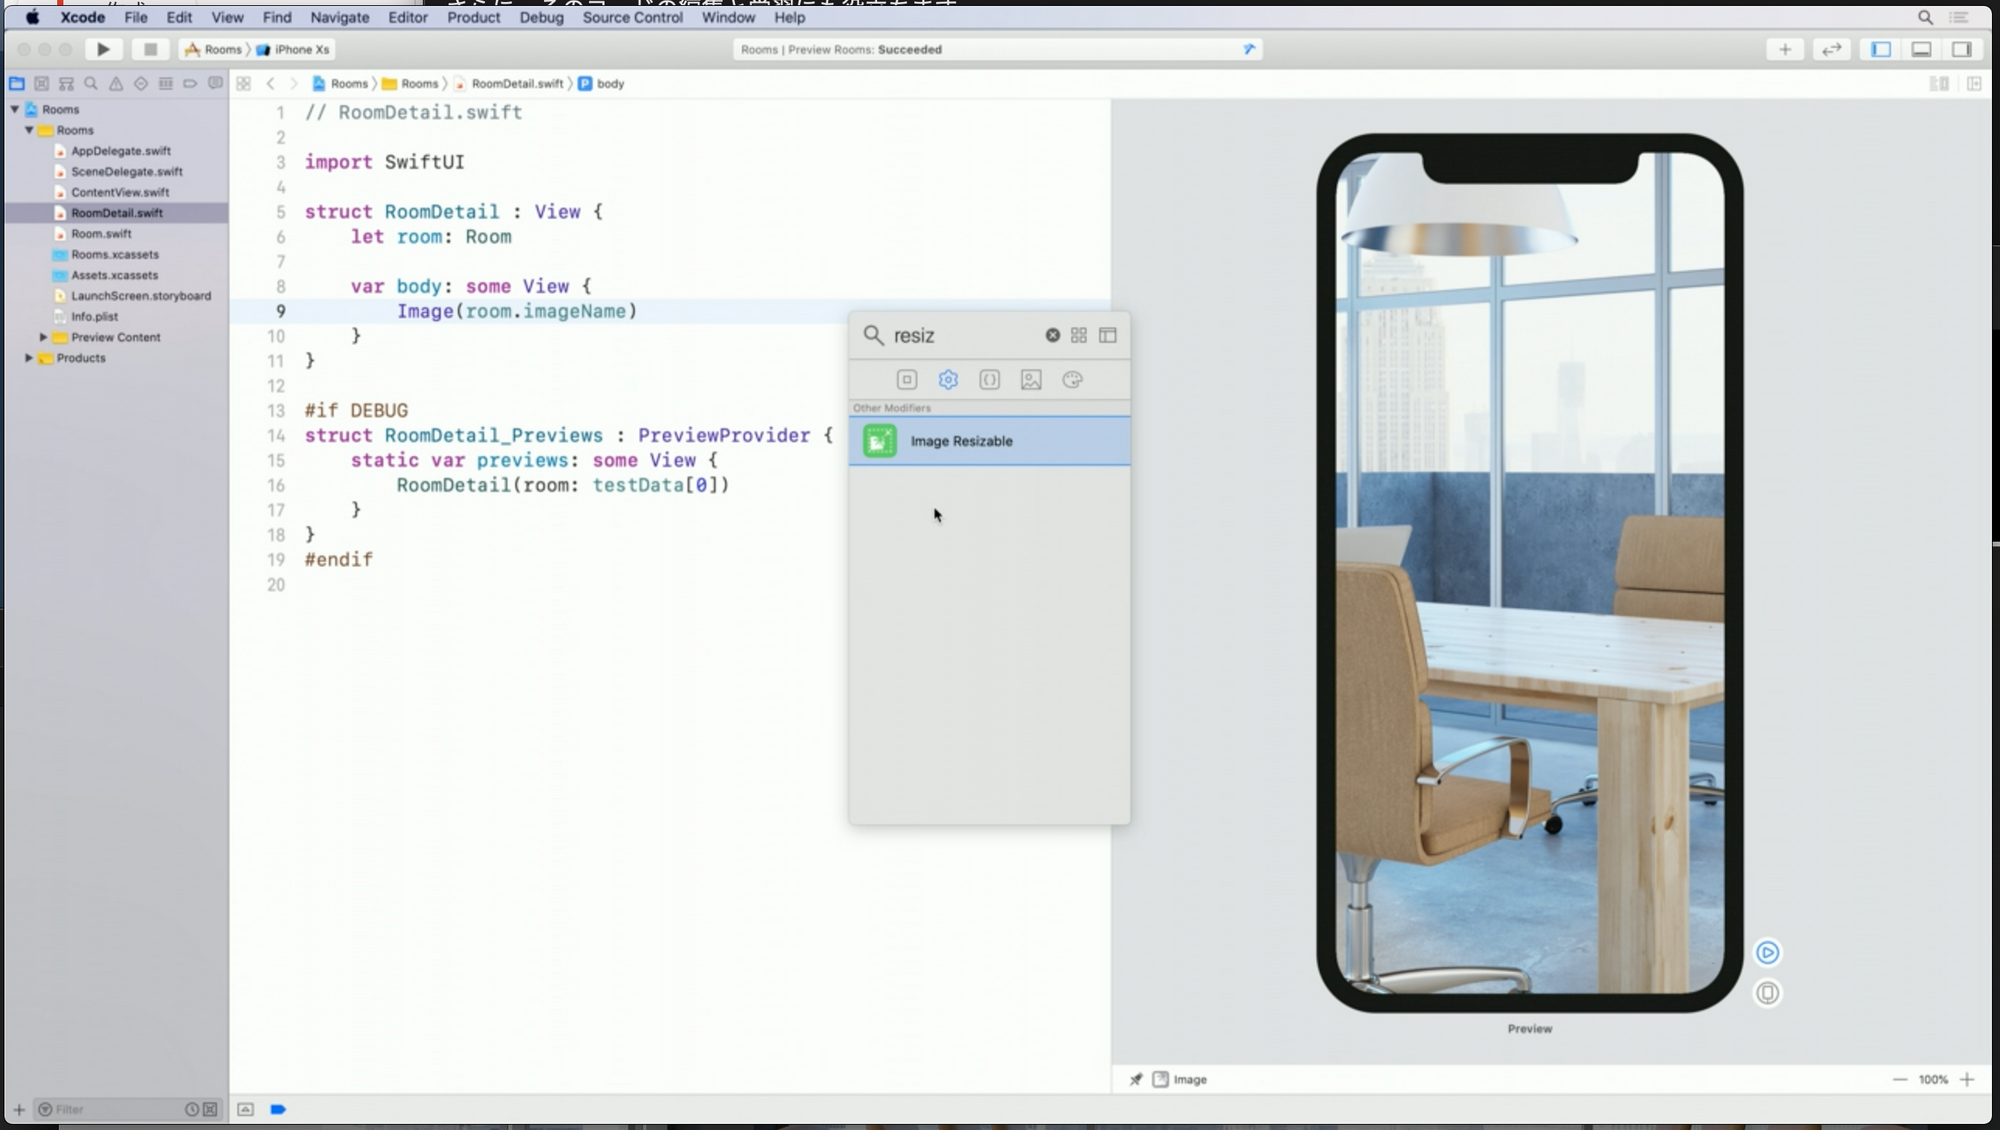
Task: Open the Source Control menu
Action: tap(632, 17)
